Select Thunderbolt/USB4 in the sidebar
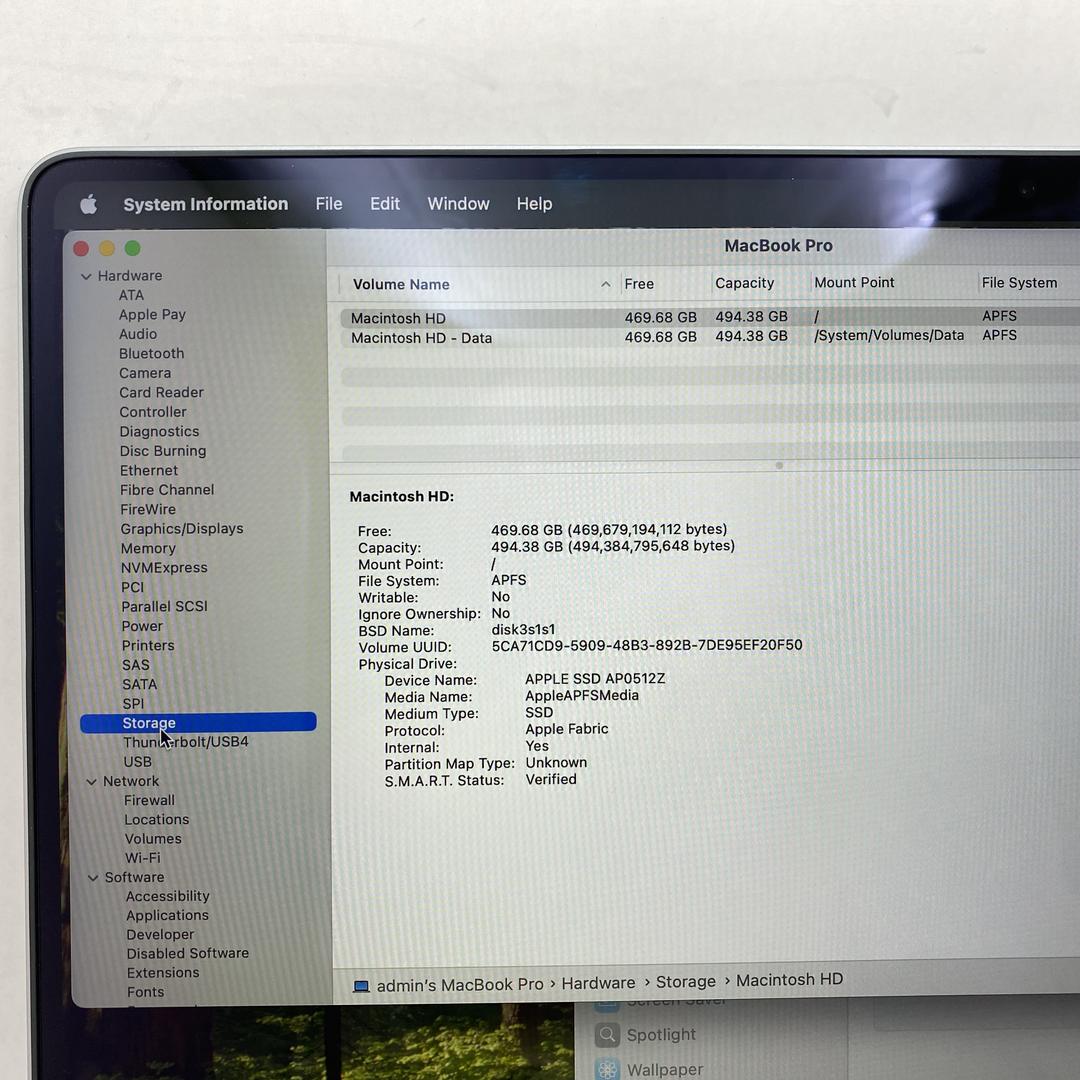The height and width of the screenshot is (1080, 1080). (x=185, y=742)
